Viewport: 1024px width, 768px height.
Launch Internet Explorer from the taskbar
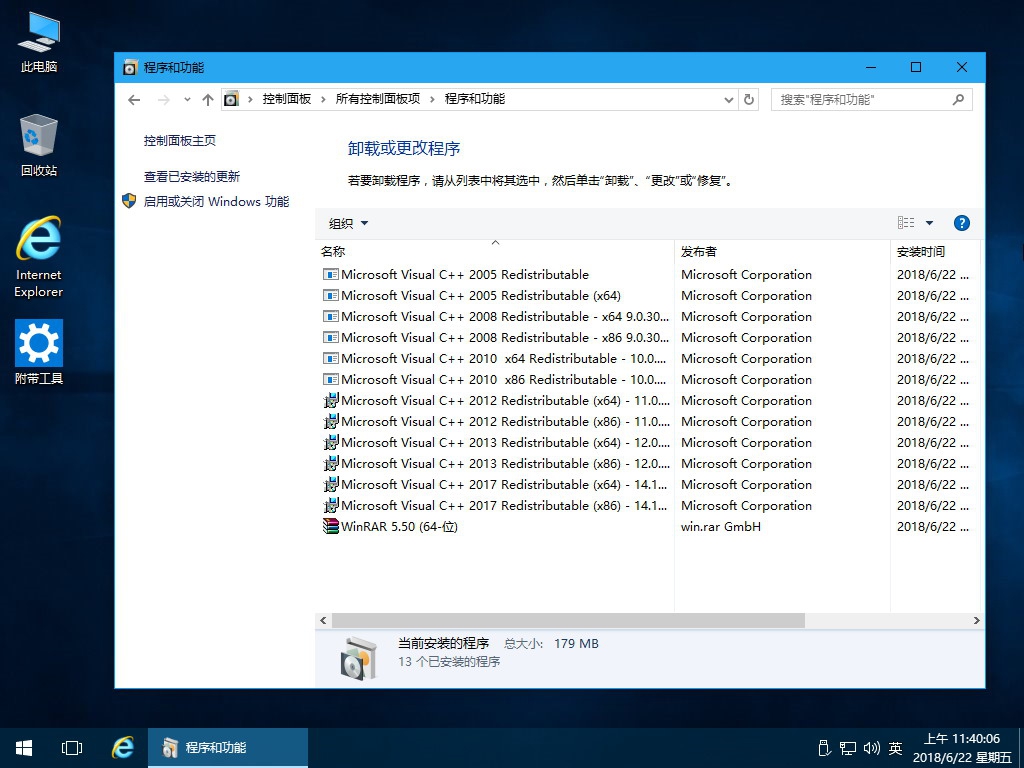pyautogui.click(x=122, y=748)
